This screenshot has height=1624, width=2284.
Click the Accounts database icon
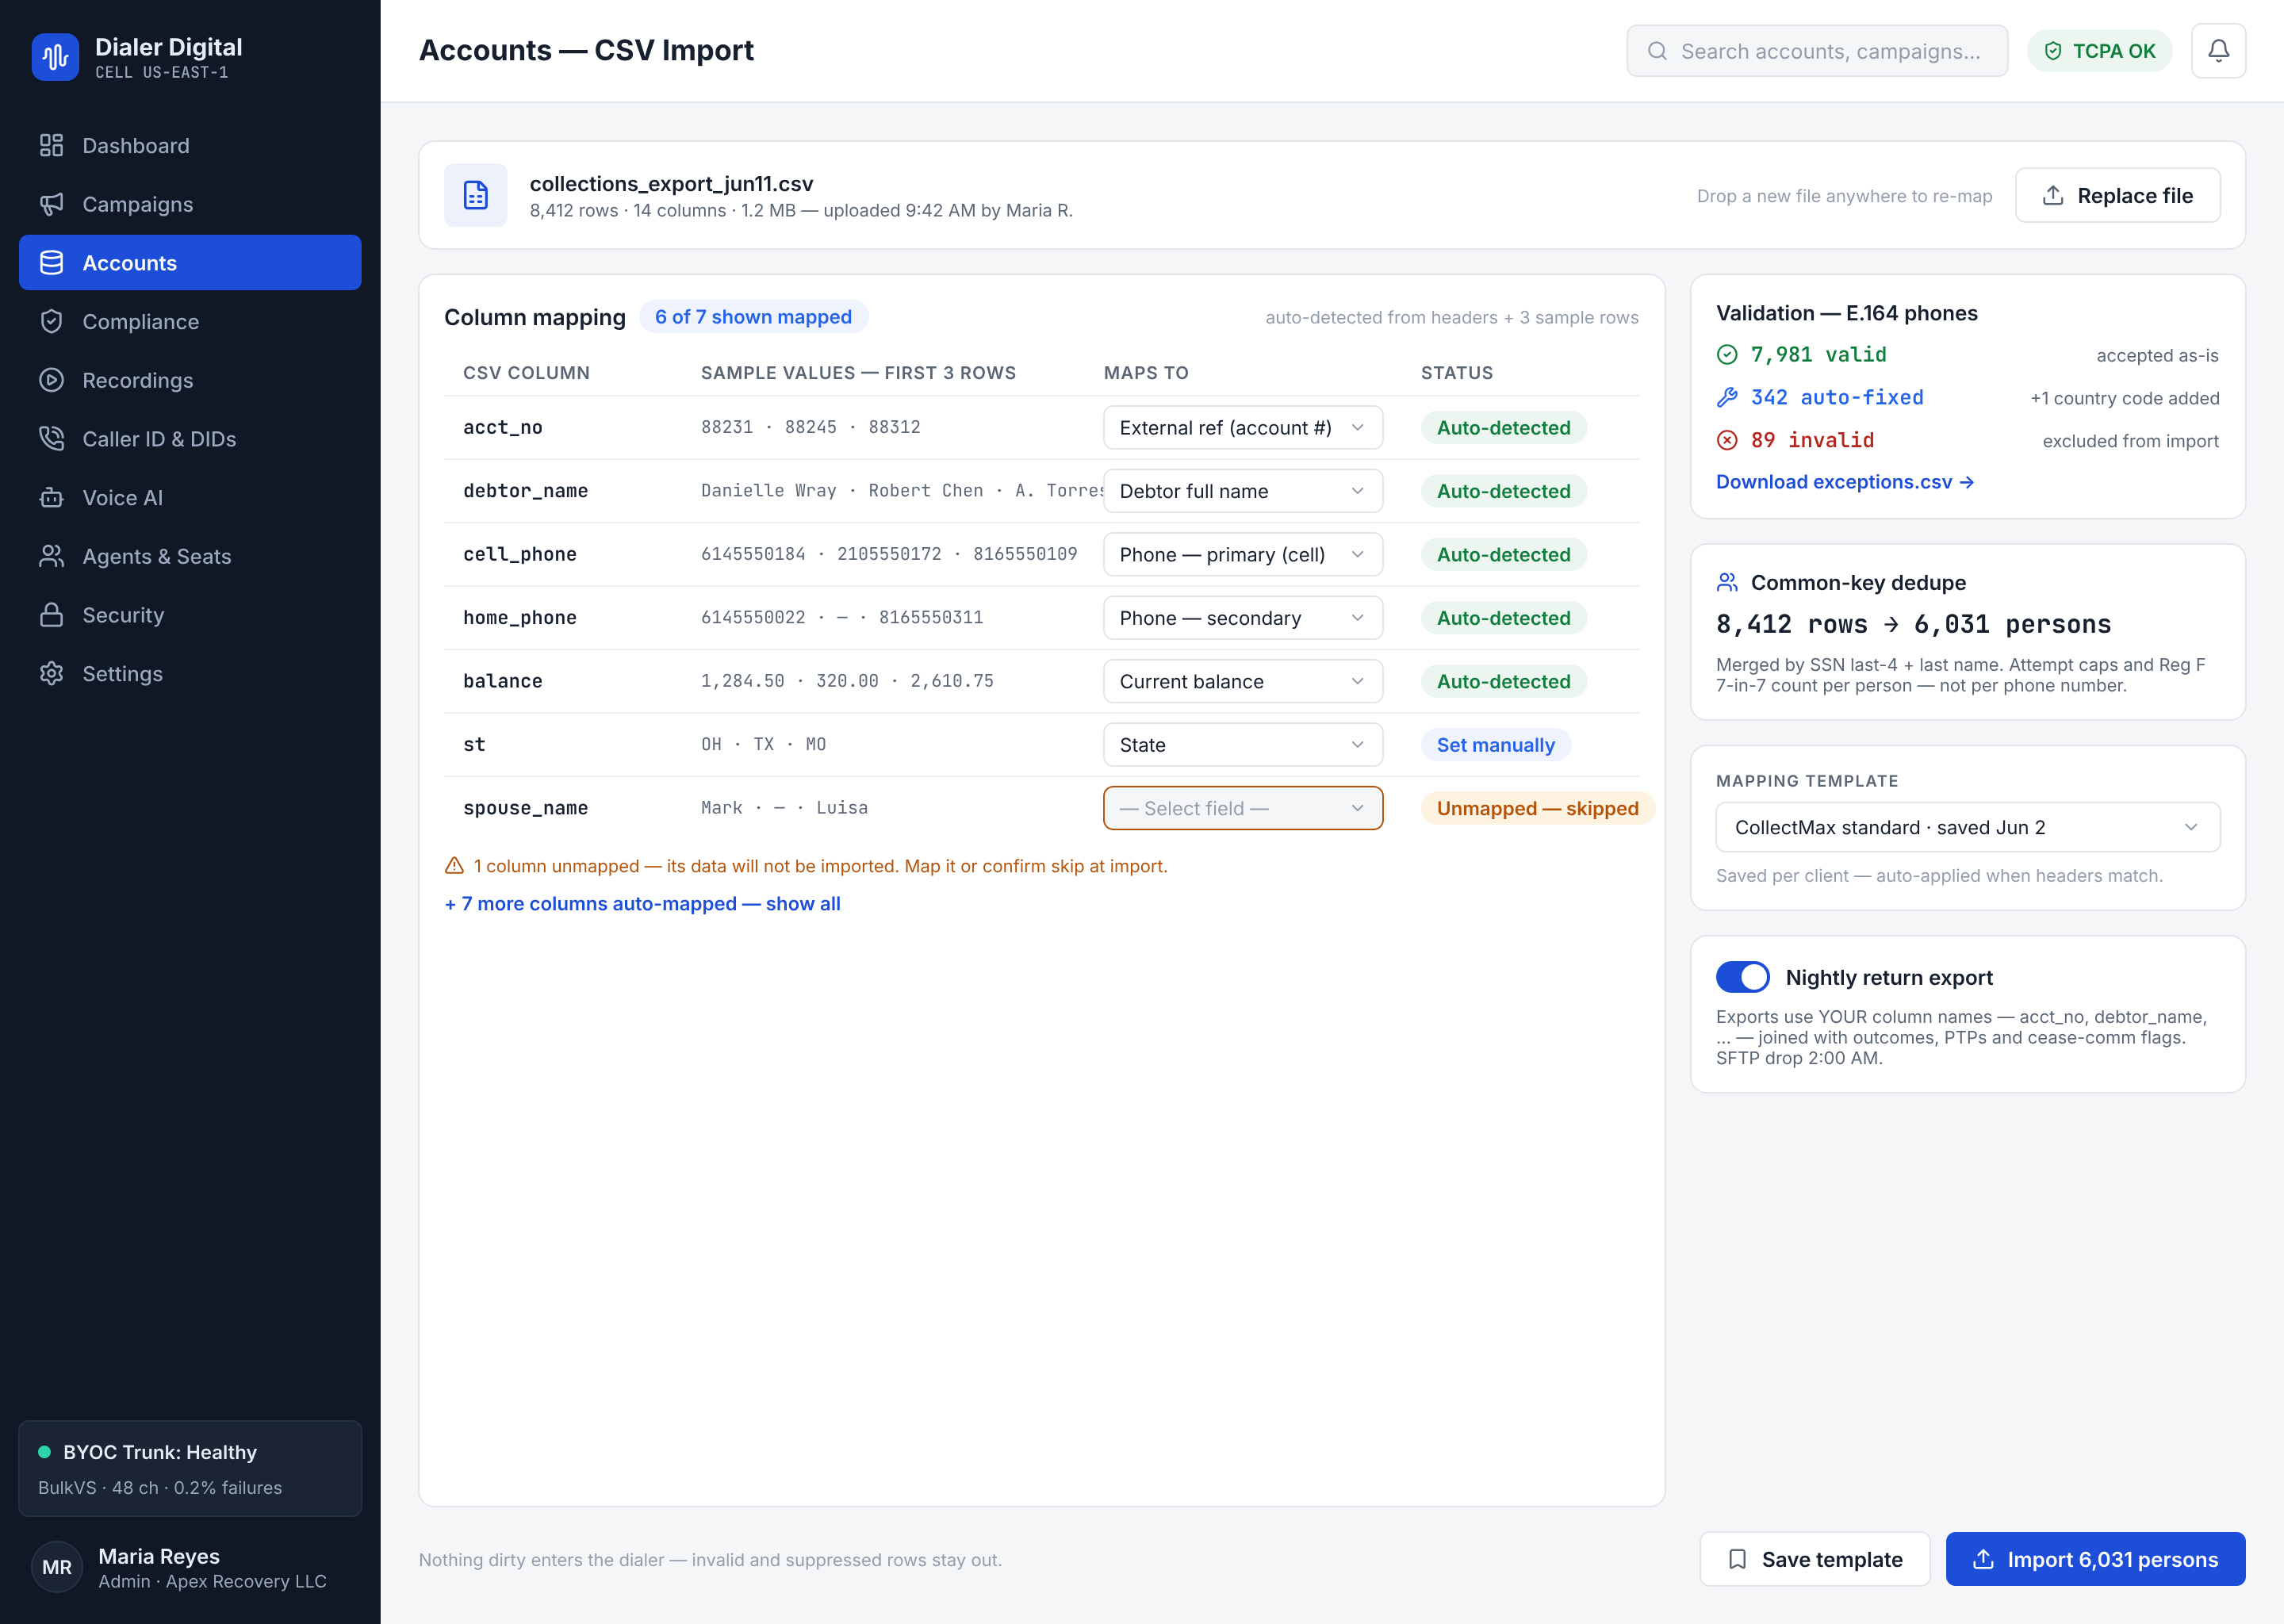51,263
